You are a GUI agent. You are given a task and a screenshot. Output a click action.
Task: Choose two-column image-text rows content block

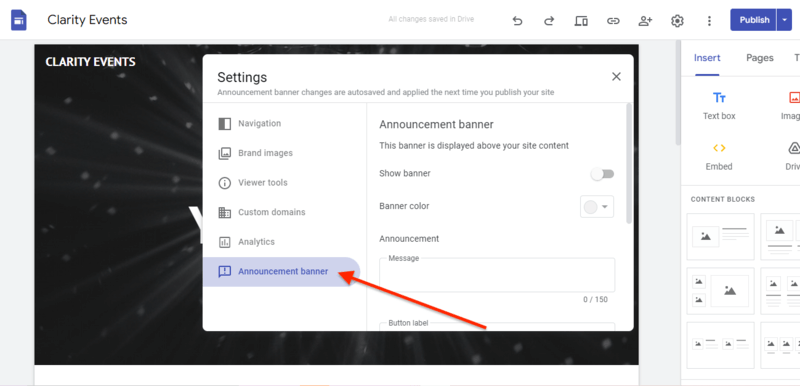point(720,345)
